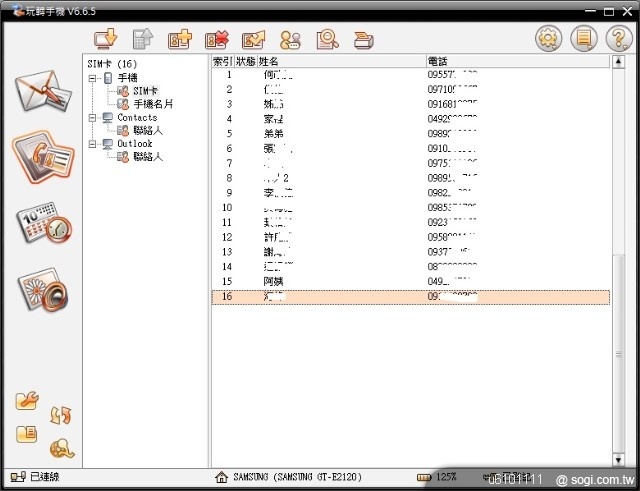640x491 pixels.
Task: Click the SIM卡 (16) heading
Action: tap(112, 64)
